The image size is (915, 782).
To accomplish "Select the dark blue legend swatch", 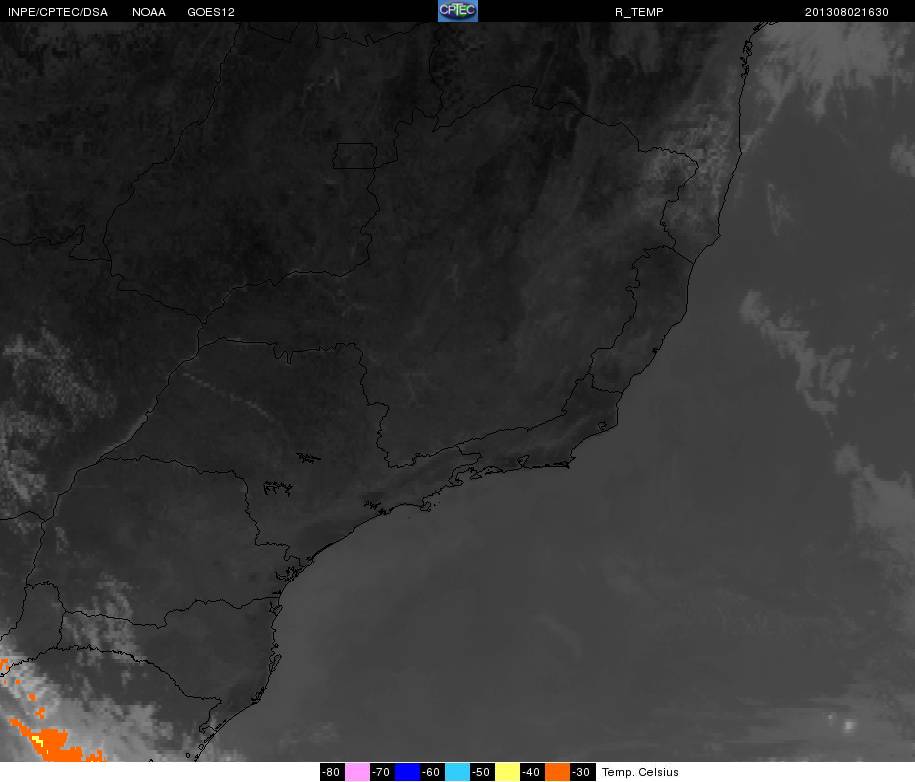I will [x=407, y=772].
